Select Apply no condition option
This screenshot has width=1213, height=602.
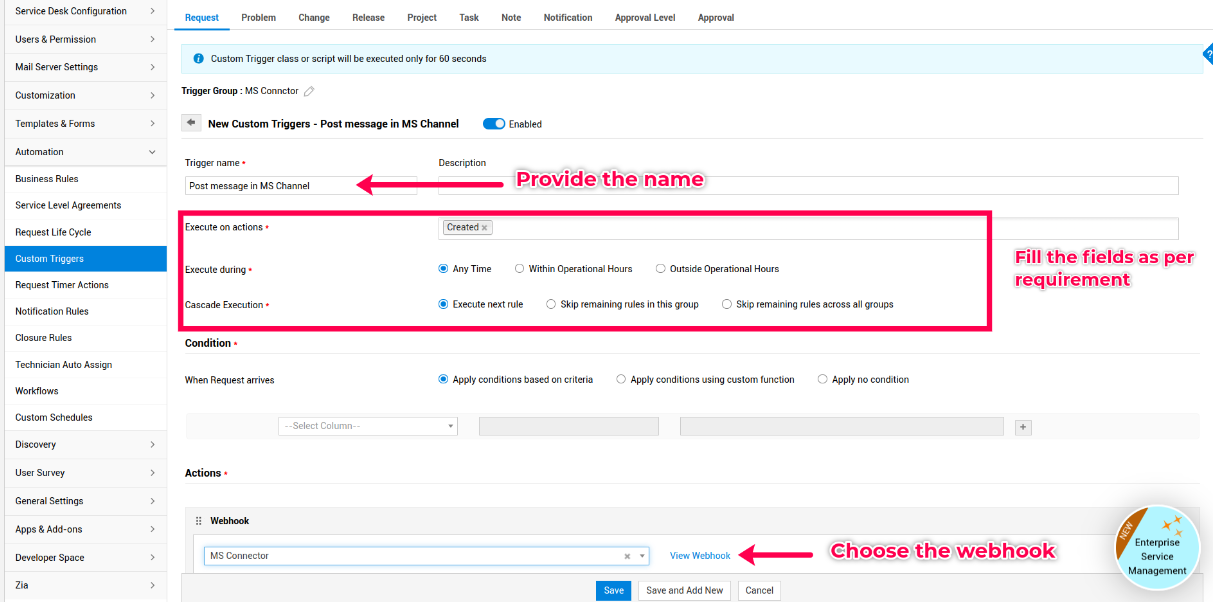pos(823,380)
